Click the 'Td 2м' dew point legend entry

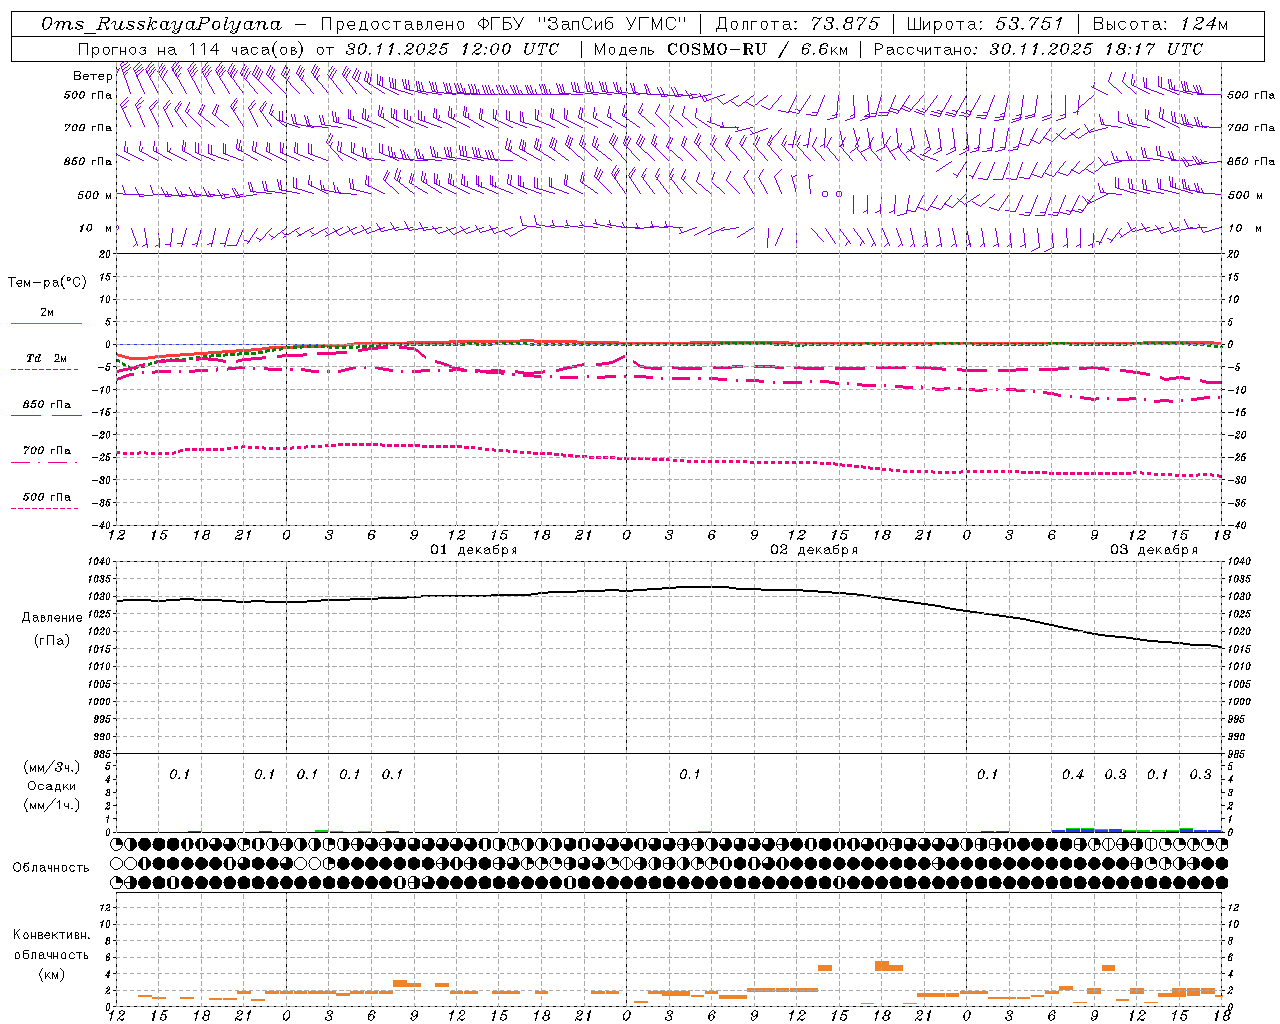click(x=46, y=358)
